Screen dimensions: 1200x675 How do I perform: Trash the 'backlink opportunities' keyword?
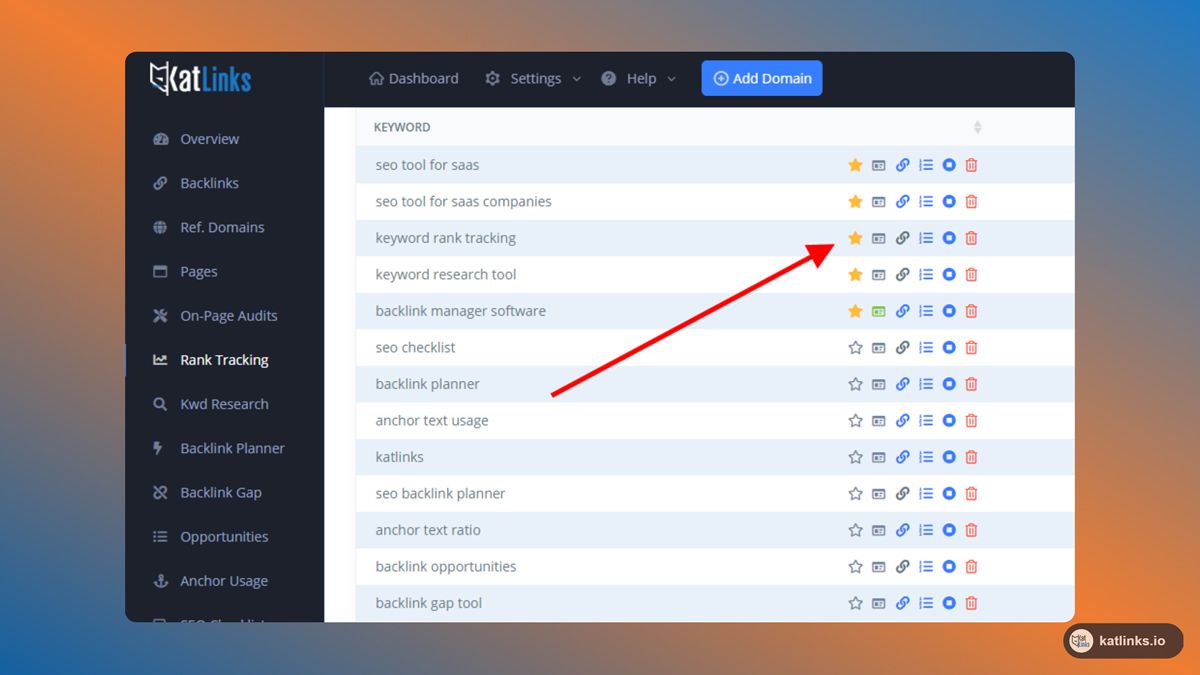click(x=971, y=566)
